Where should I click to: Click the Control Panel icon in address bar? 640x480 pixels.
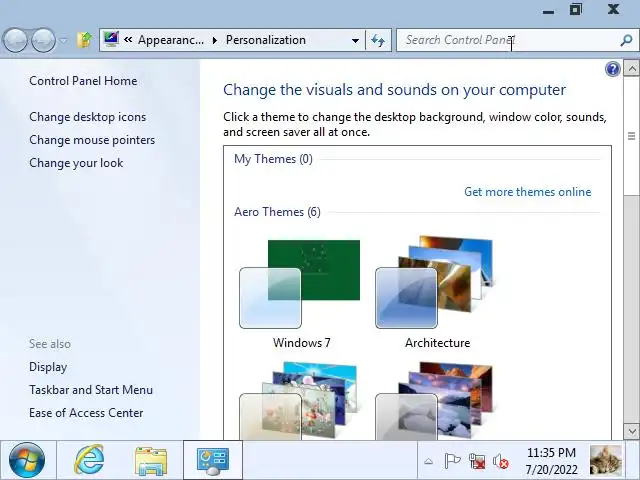[x=111, y=40]
